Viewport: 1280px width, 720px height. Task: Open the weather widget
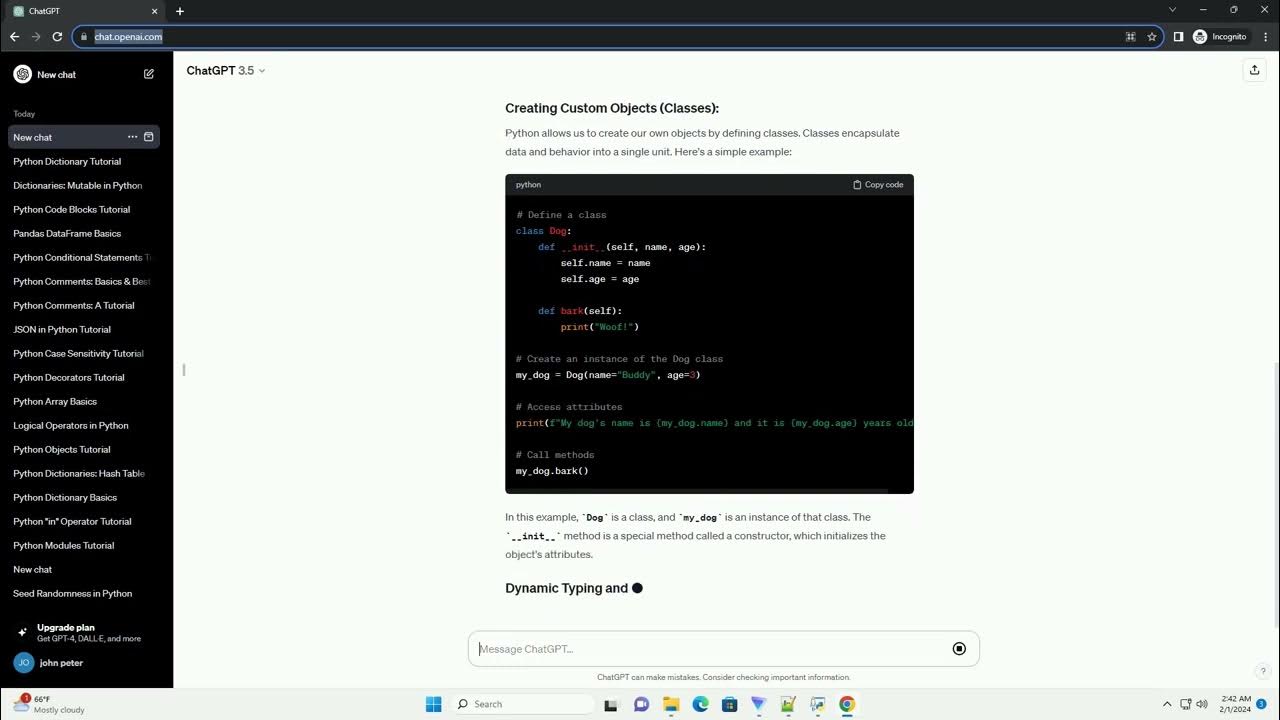49,704
